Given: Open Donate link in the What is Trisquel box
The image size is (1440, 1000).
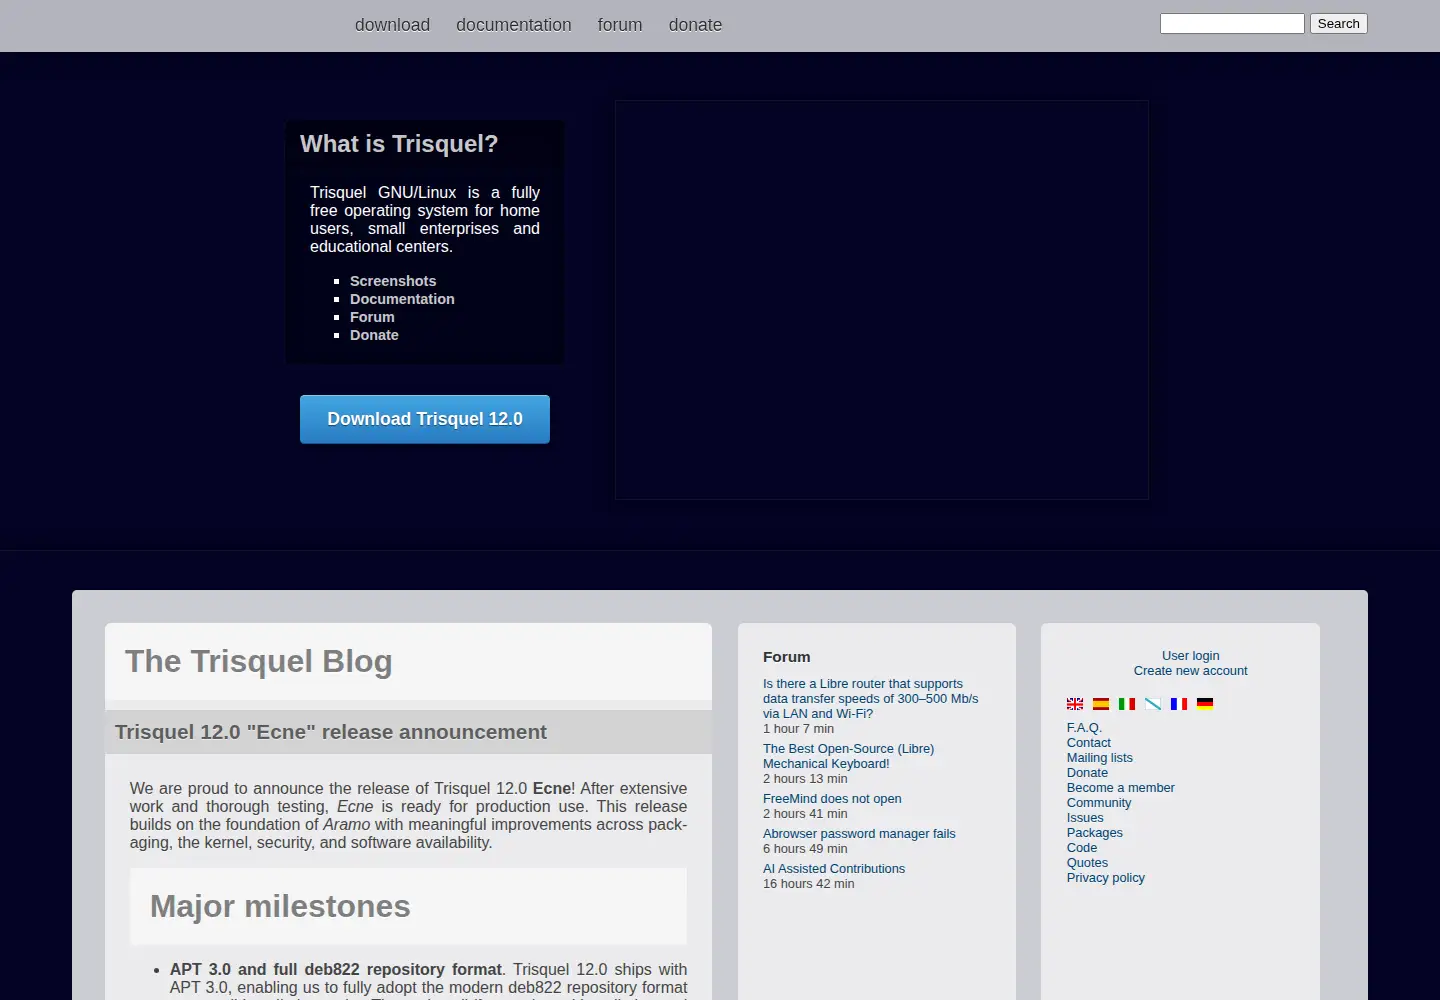Looking at the screenshot, I should [374, 335].
